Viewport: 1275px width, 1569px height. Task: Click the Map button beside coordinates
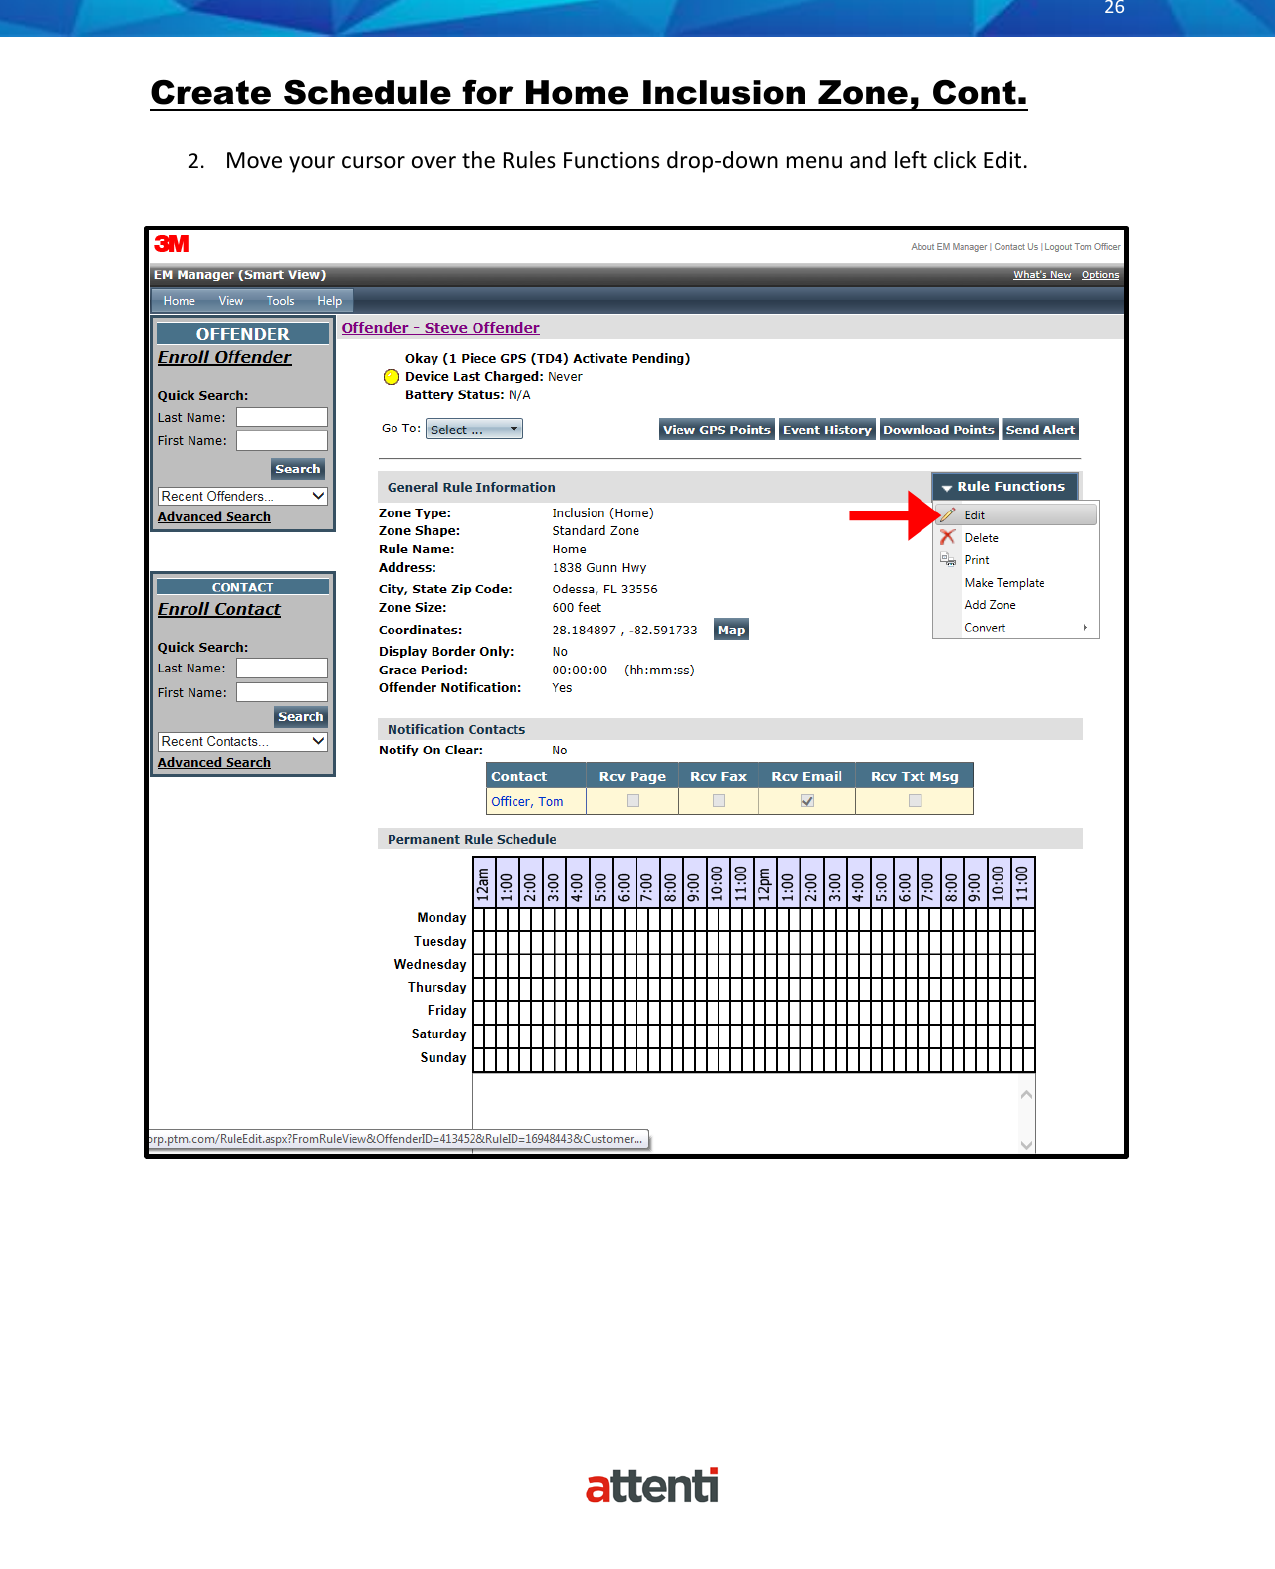point(731,630)
